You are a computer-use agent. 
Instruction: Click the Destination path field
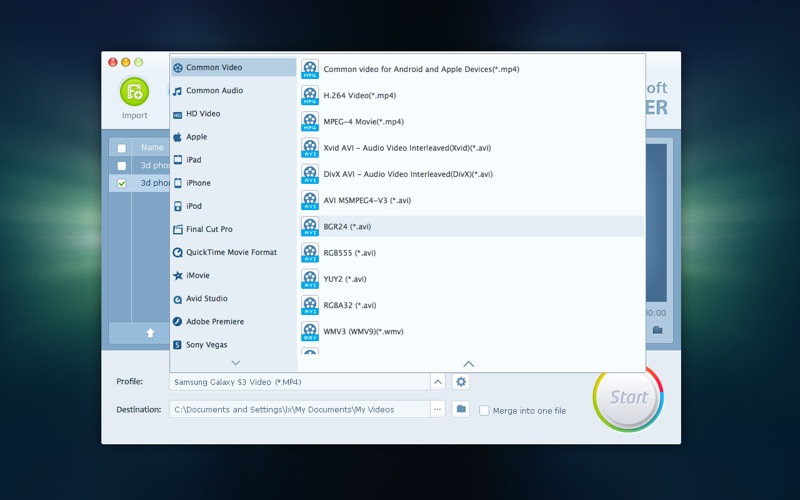pos(300,410)
